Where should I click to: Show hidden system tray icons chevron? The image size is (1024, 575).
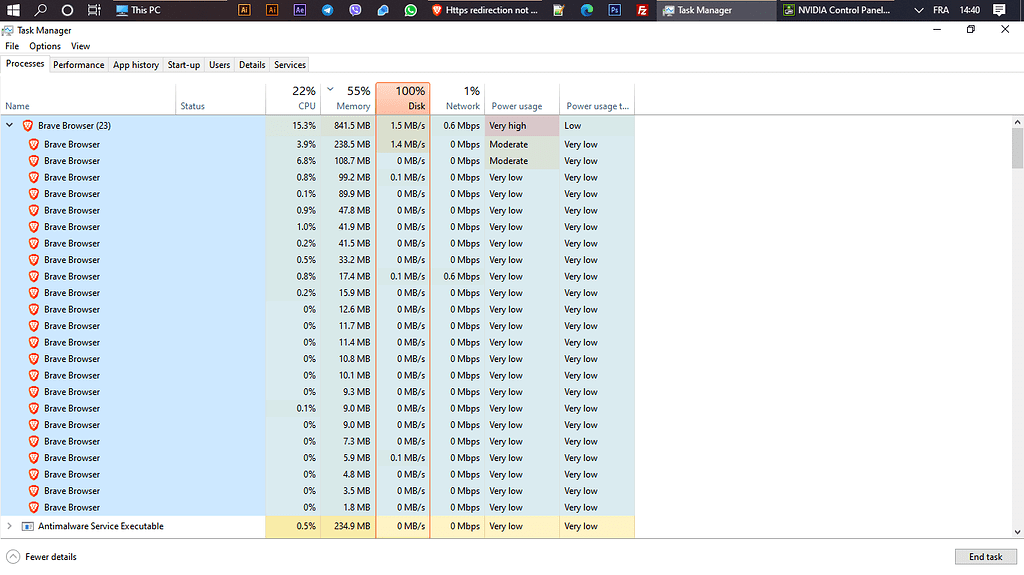[918, 10]
